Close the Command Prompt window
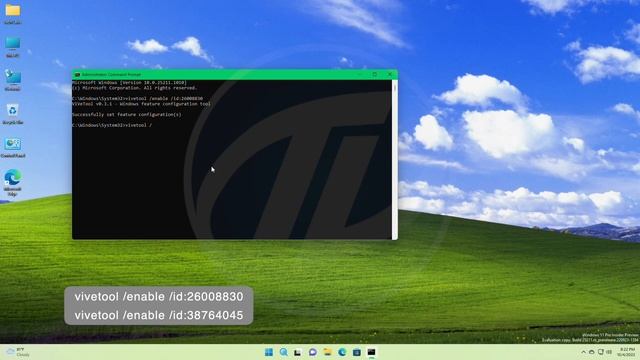 (390, 75)
